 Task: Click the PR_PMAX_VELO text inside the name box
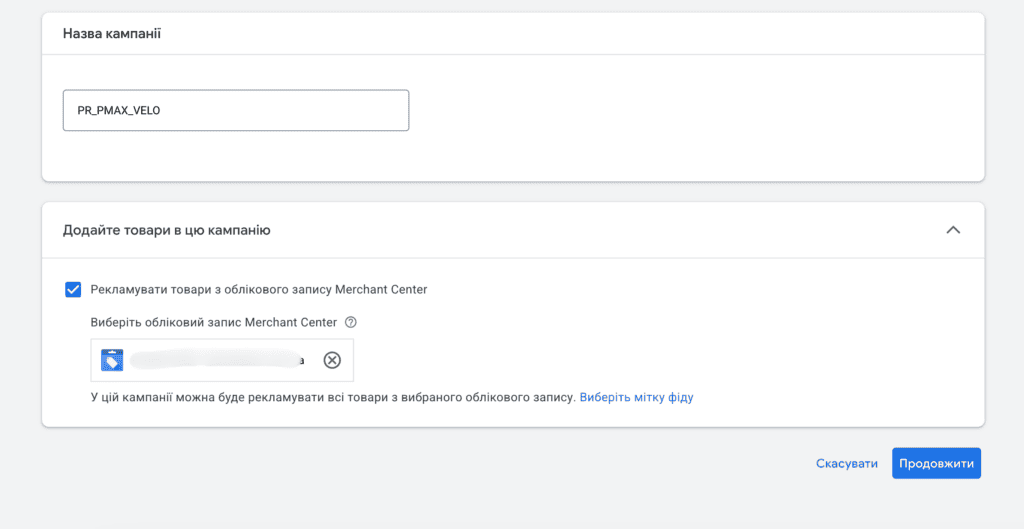[119, 110]
